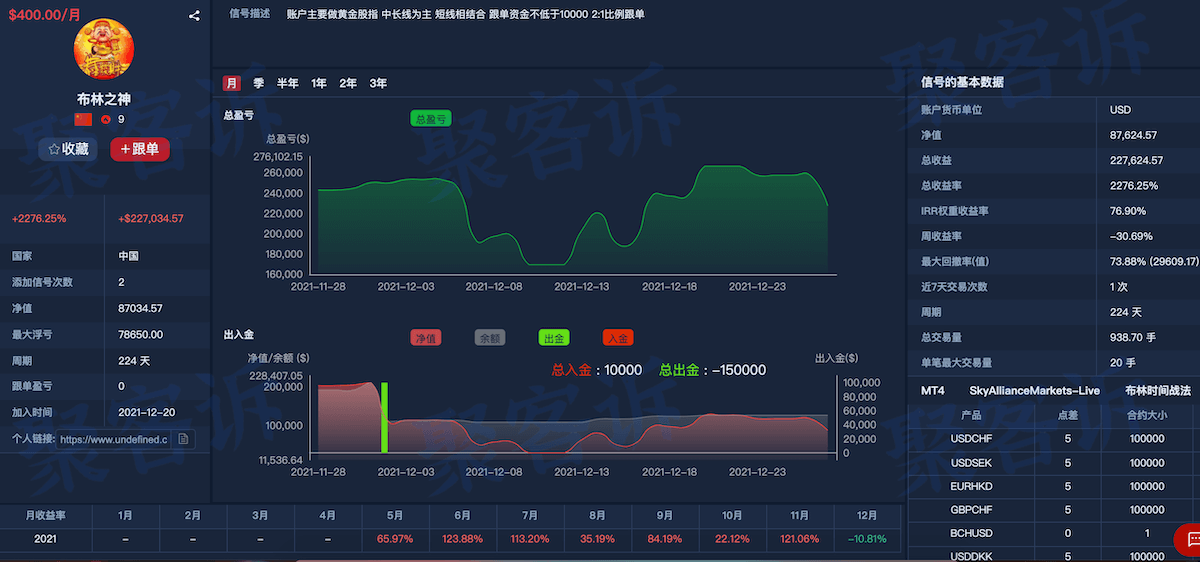Select the 2年 period tab
Image resolution: width=1200 pixels, height=562 pixels.
click(348, 83)
